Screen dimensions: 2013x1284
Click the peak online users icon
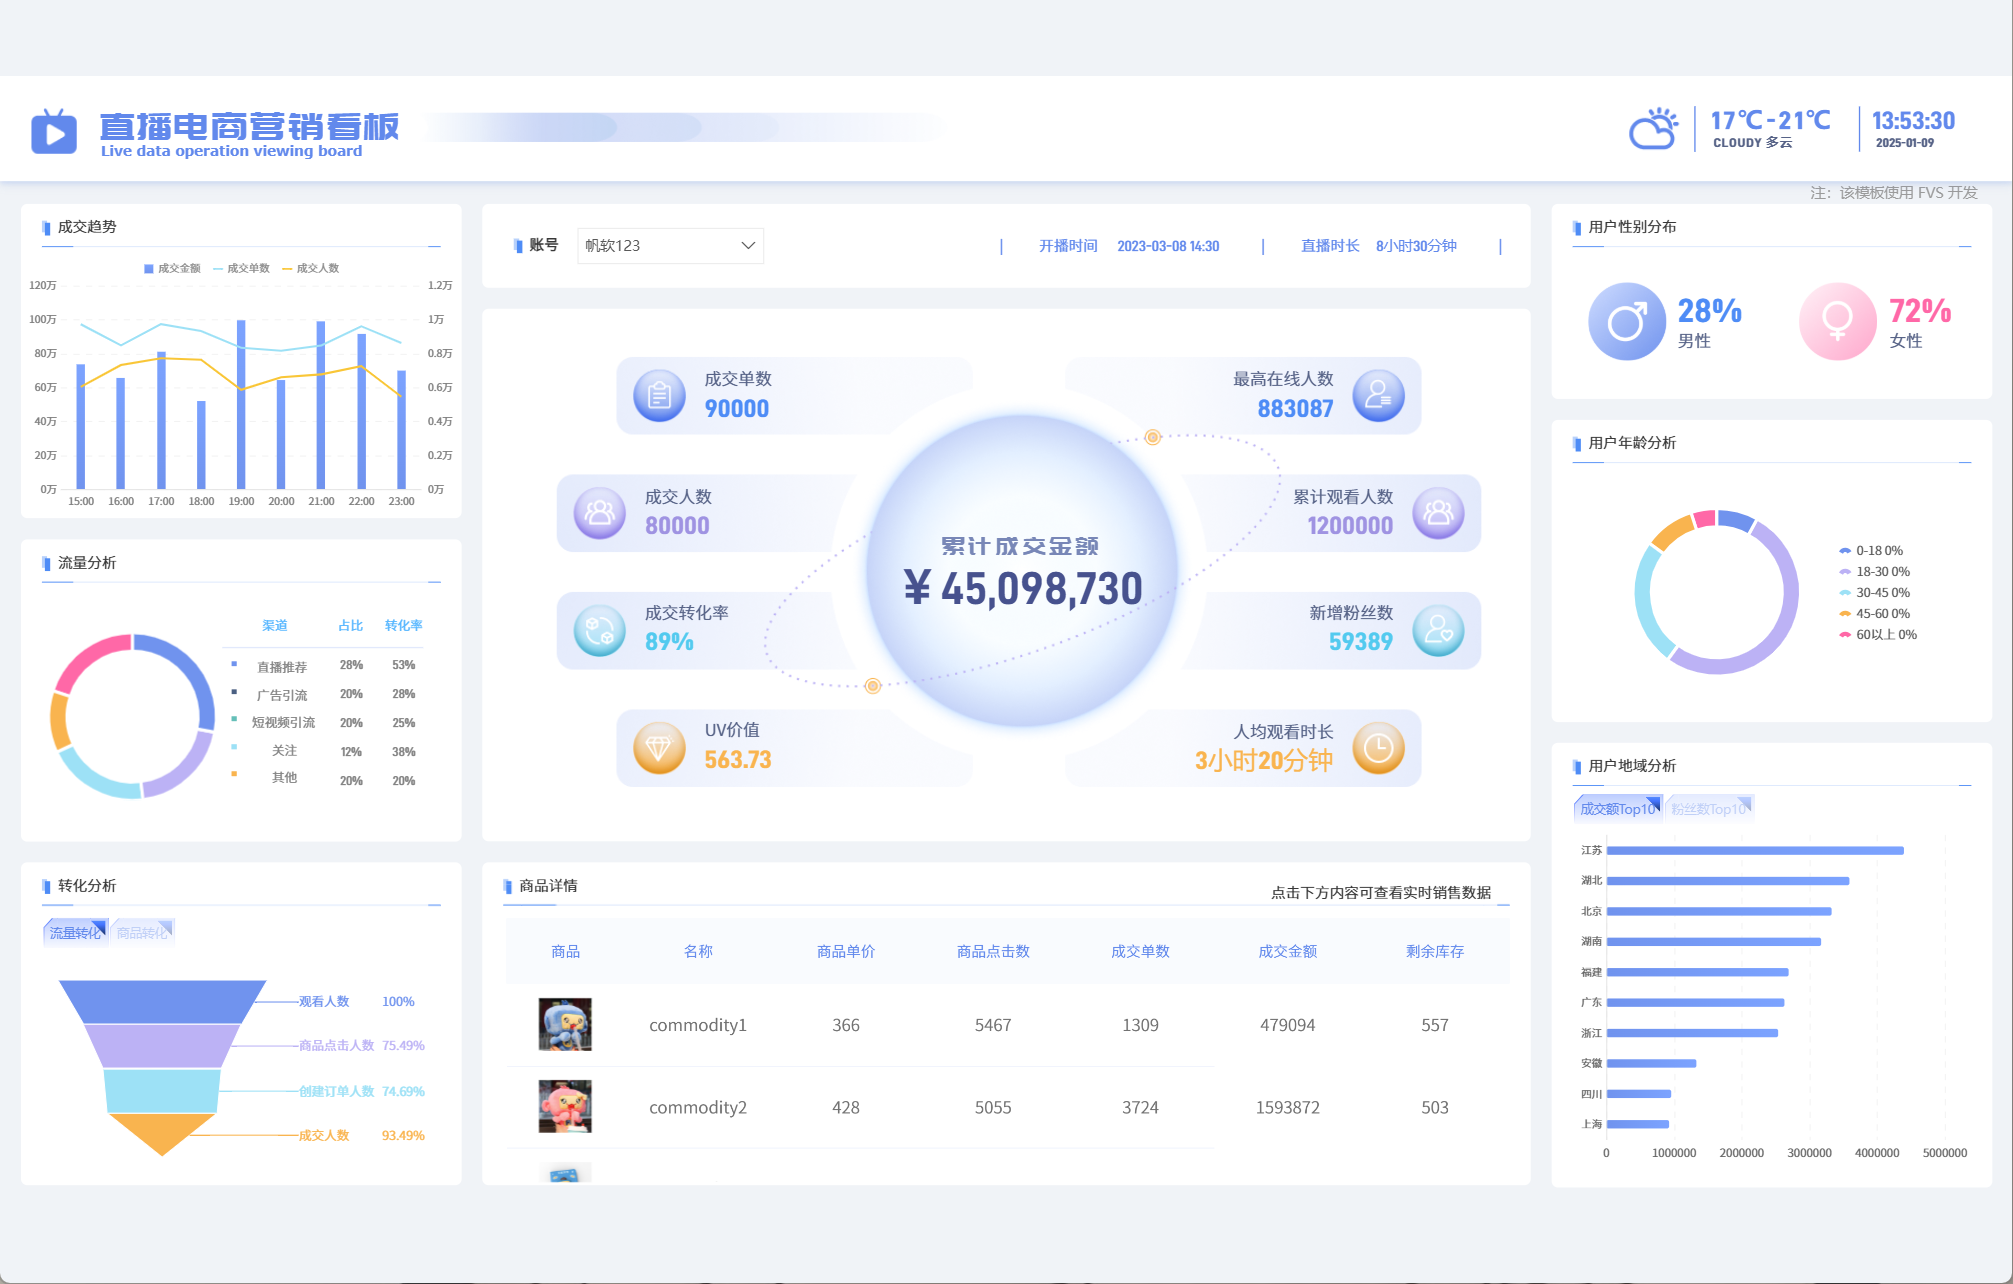[x=1378, y=396]
